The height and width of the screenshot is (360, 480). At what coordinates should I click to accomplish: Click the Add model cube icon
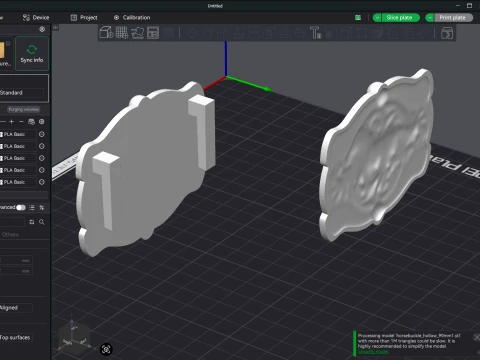pyautogui.click(x=106, y=33)
